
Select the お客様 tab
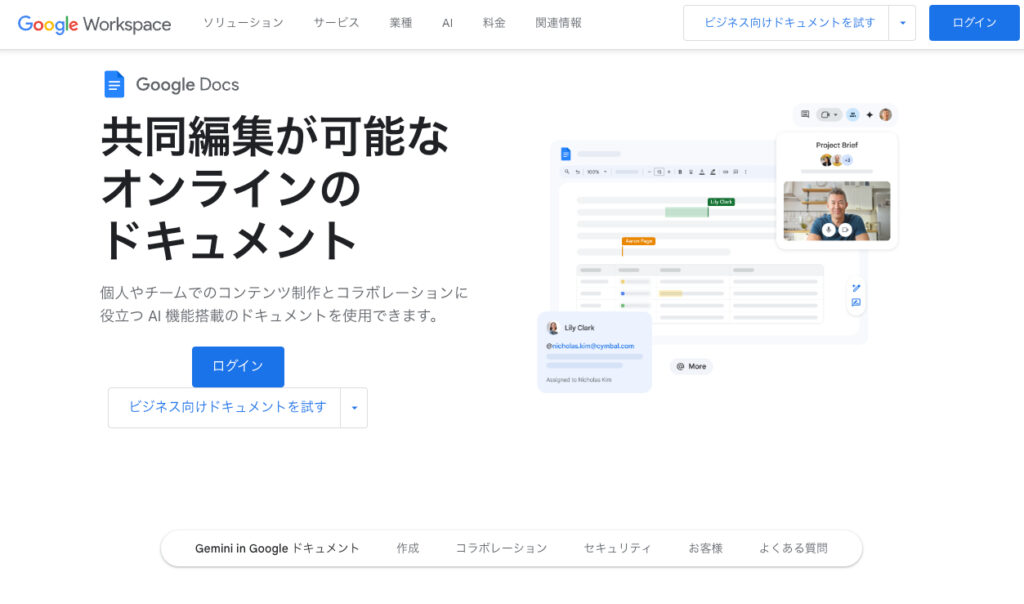705,548
